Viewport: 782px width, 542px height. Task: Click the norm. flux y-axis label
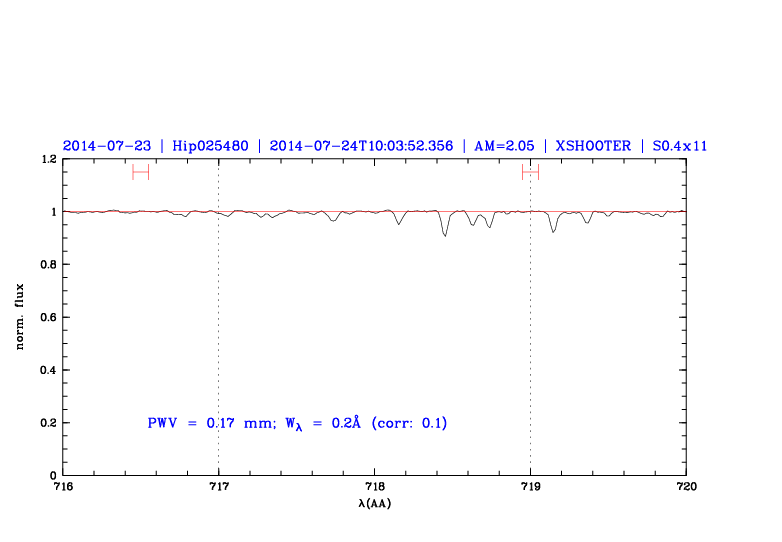point(20,317)
